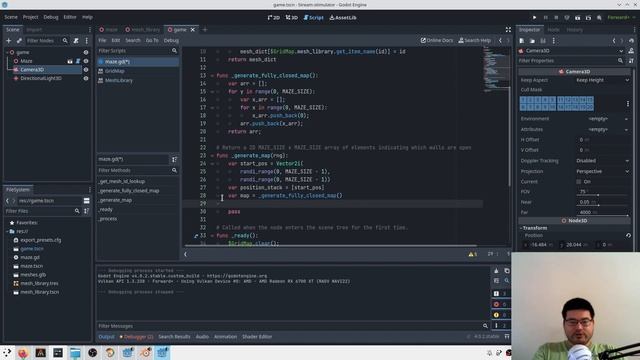Open Projection dropdown
640x360 pixels.
602,171
